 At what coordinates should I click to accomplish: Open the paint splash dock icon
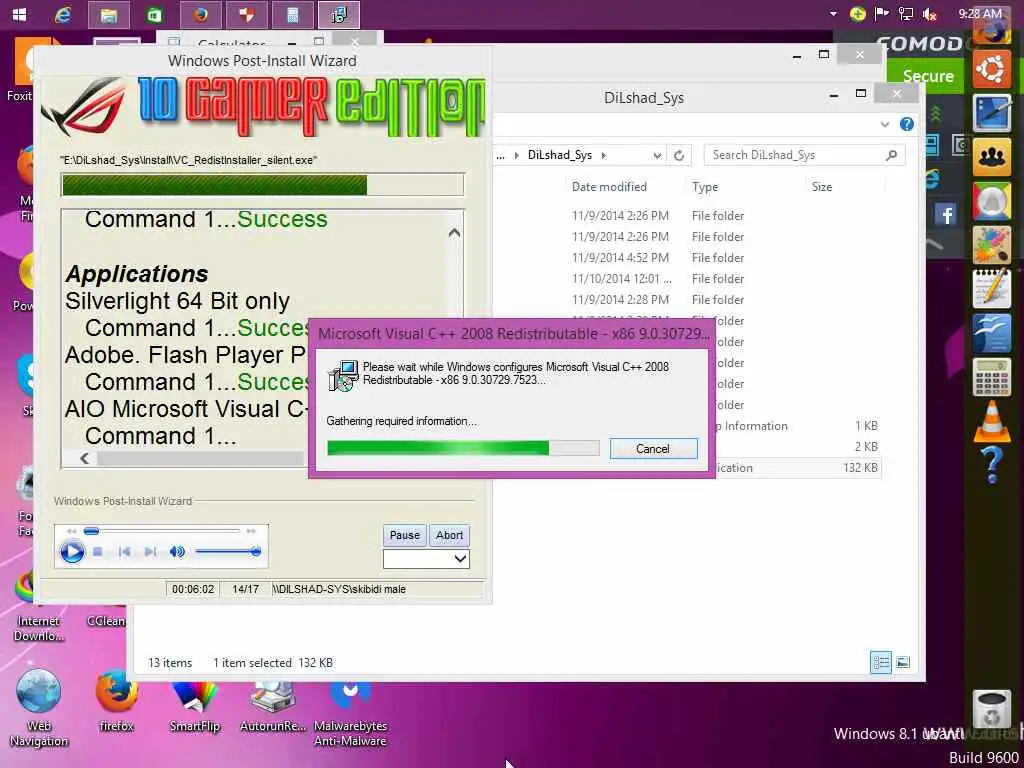point(991,244)
